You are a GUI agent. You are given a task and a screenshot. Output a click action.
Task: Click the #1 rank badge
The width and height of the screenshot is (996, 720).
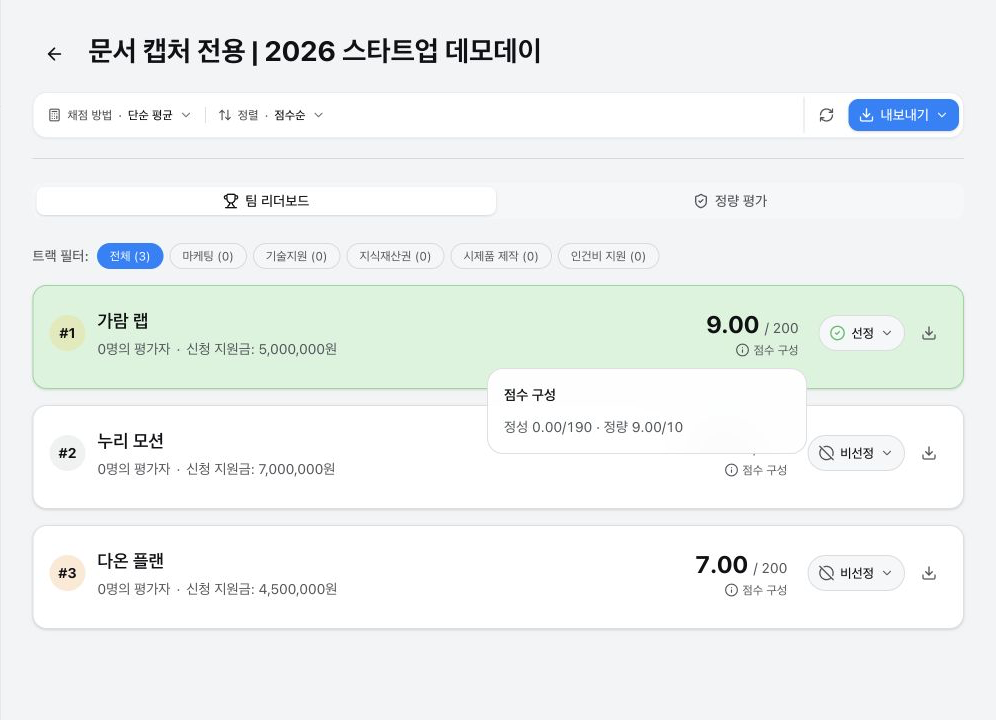[67, 333]
